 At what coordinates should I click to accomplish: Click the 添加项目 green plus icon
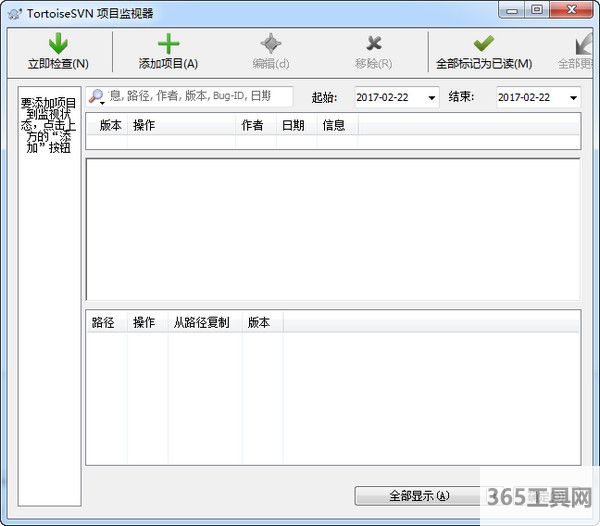168,44
